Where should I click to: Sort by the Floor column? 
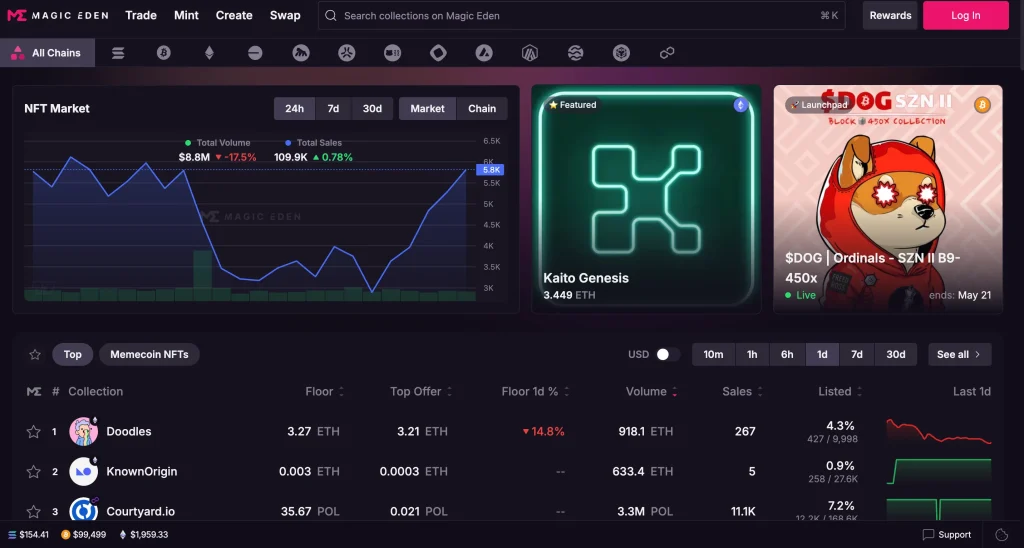point(325,391)
